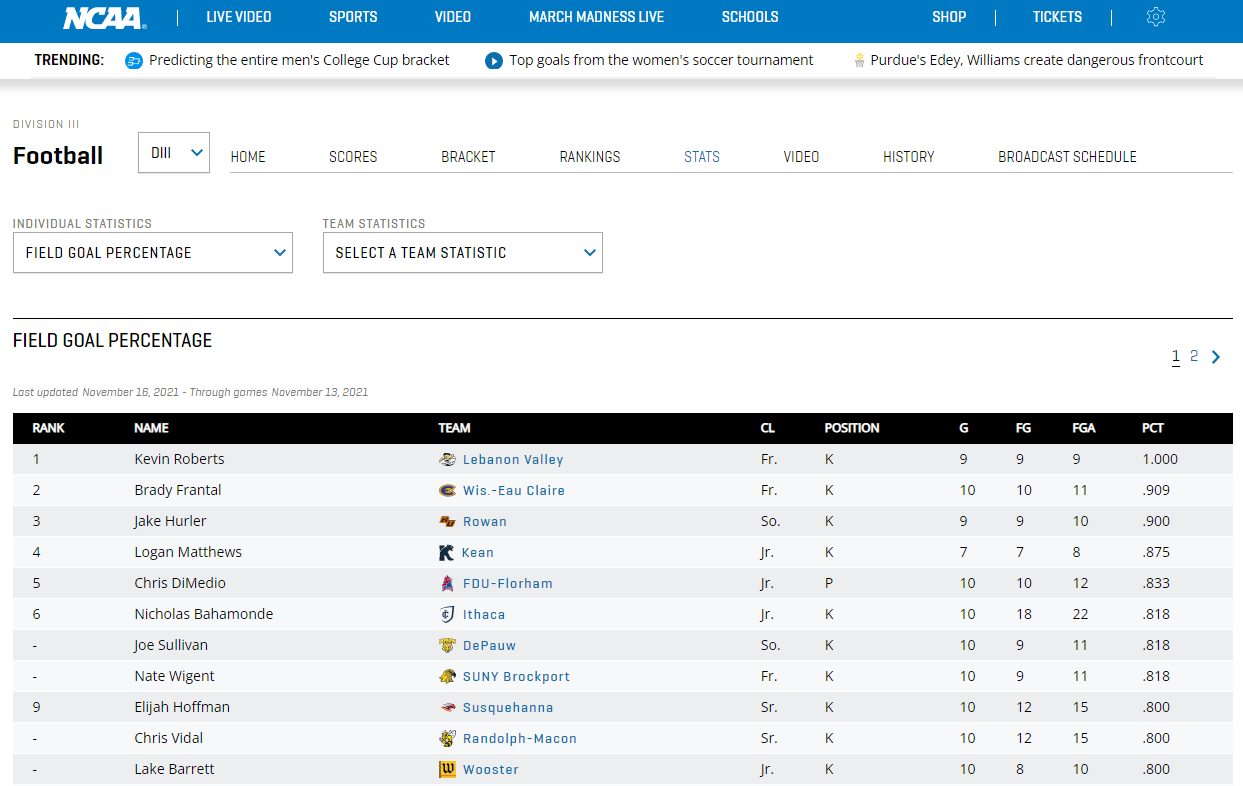
Task: Open the Wooster team link
Action: 491,770
